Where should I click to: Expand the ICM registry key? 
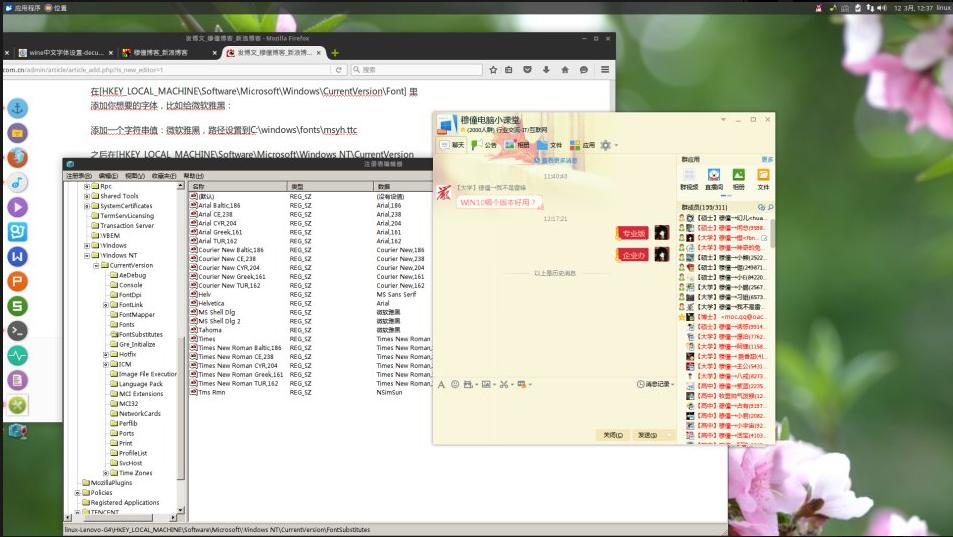click(x=106, y=364)
